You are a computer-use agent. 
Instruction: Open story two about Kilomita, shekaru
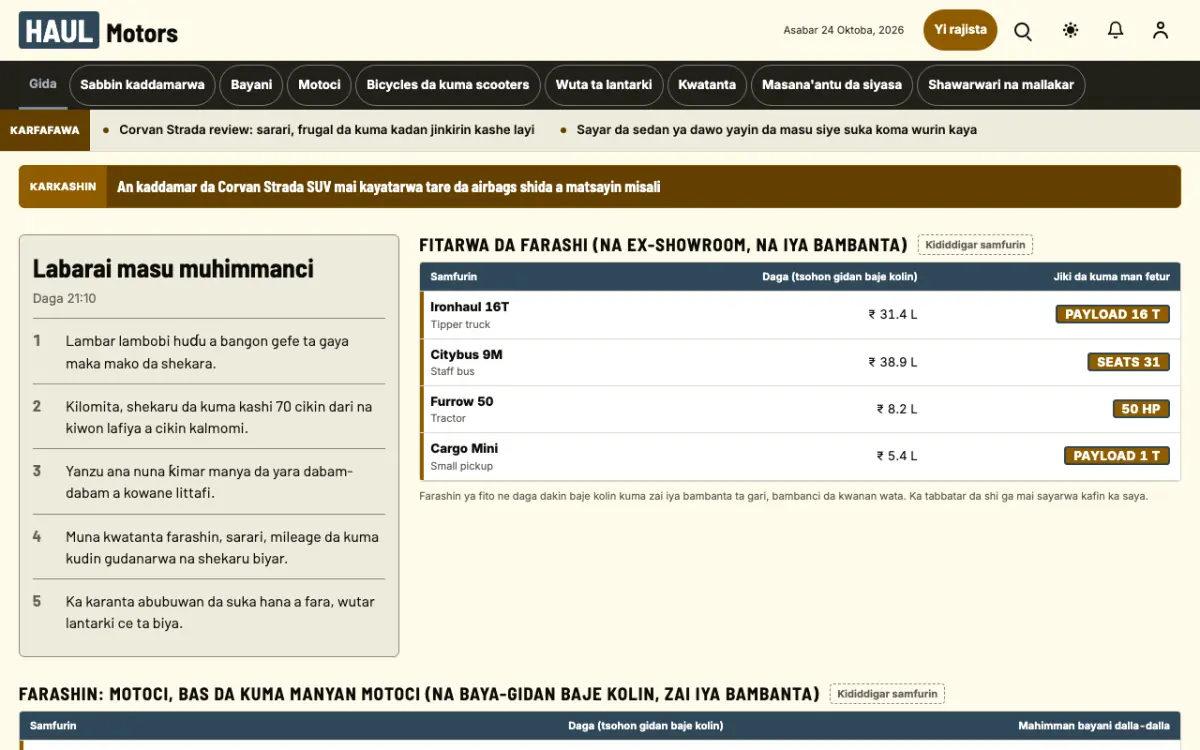(219, 417)
